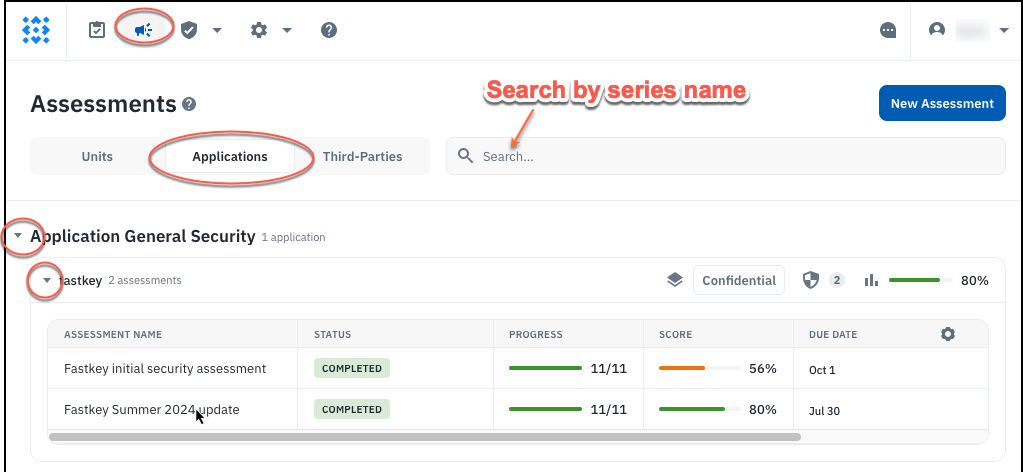1023x472 pixels.
Task: Open the question mark help icon in top bar
Action: [x=329, y=30]
